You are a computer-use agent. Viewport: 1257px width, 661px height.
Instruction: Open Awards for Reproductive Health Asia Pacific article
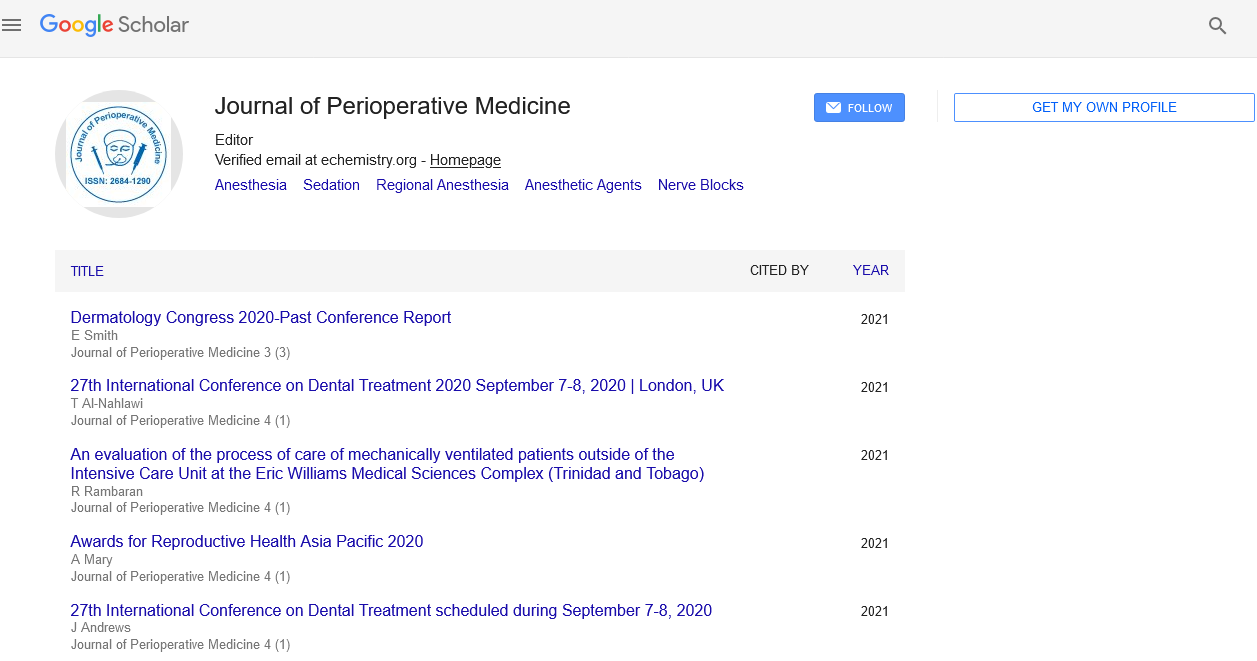(x=246, y=541)
